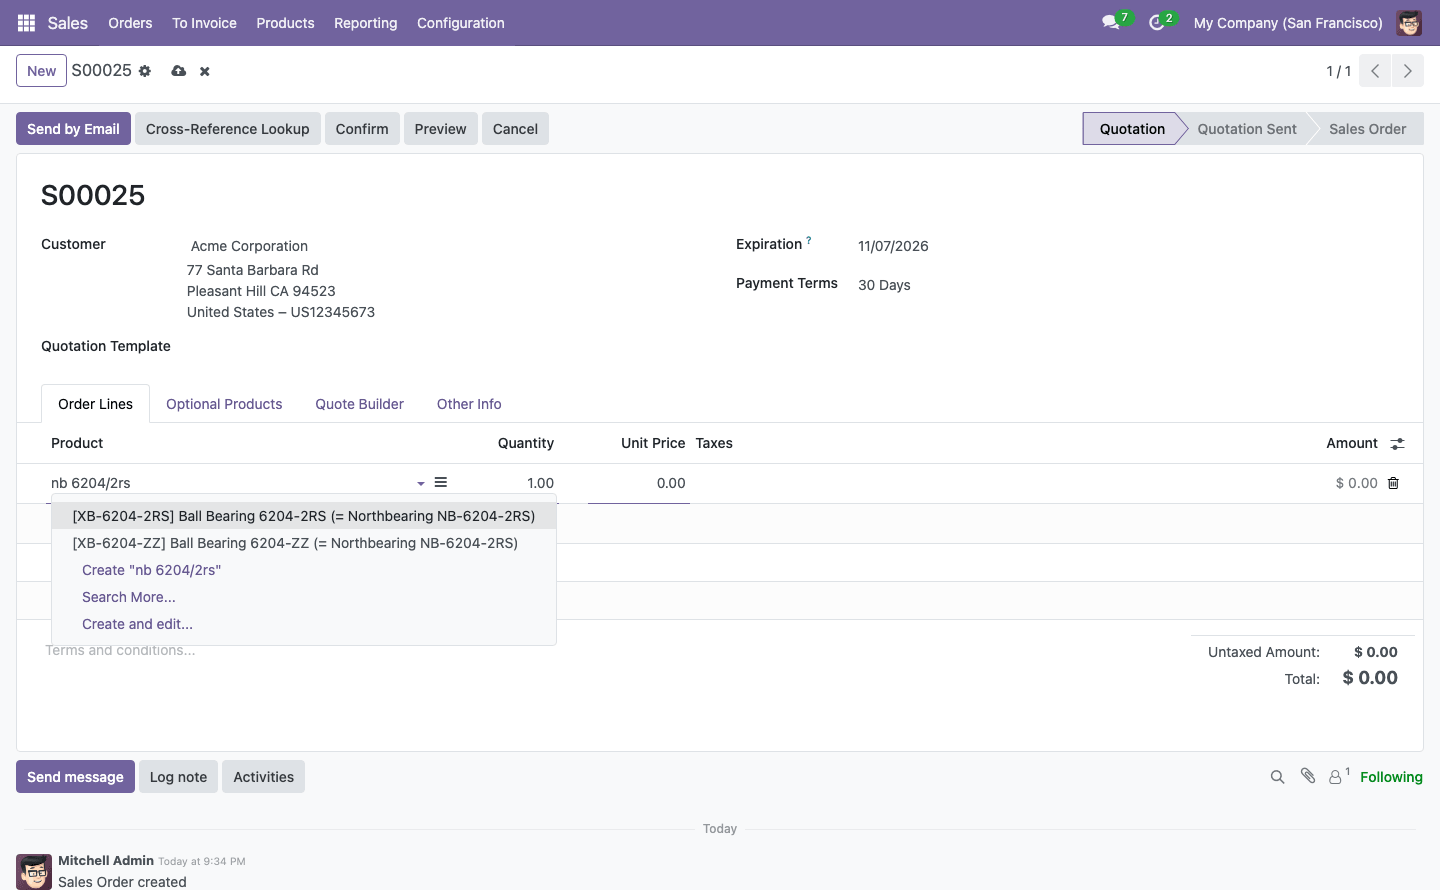Click the Following link

(x=1391, y=777)
